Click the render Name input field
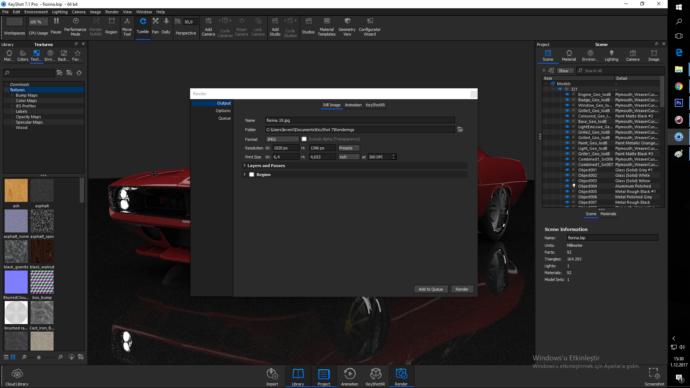 tap(360, 120)
